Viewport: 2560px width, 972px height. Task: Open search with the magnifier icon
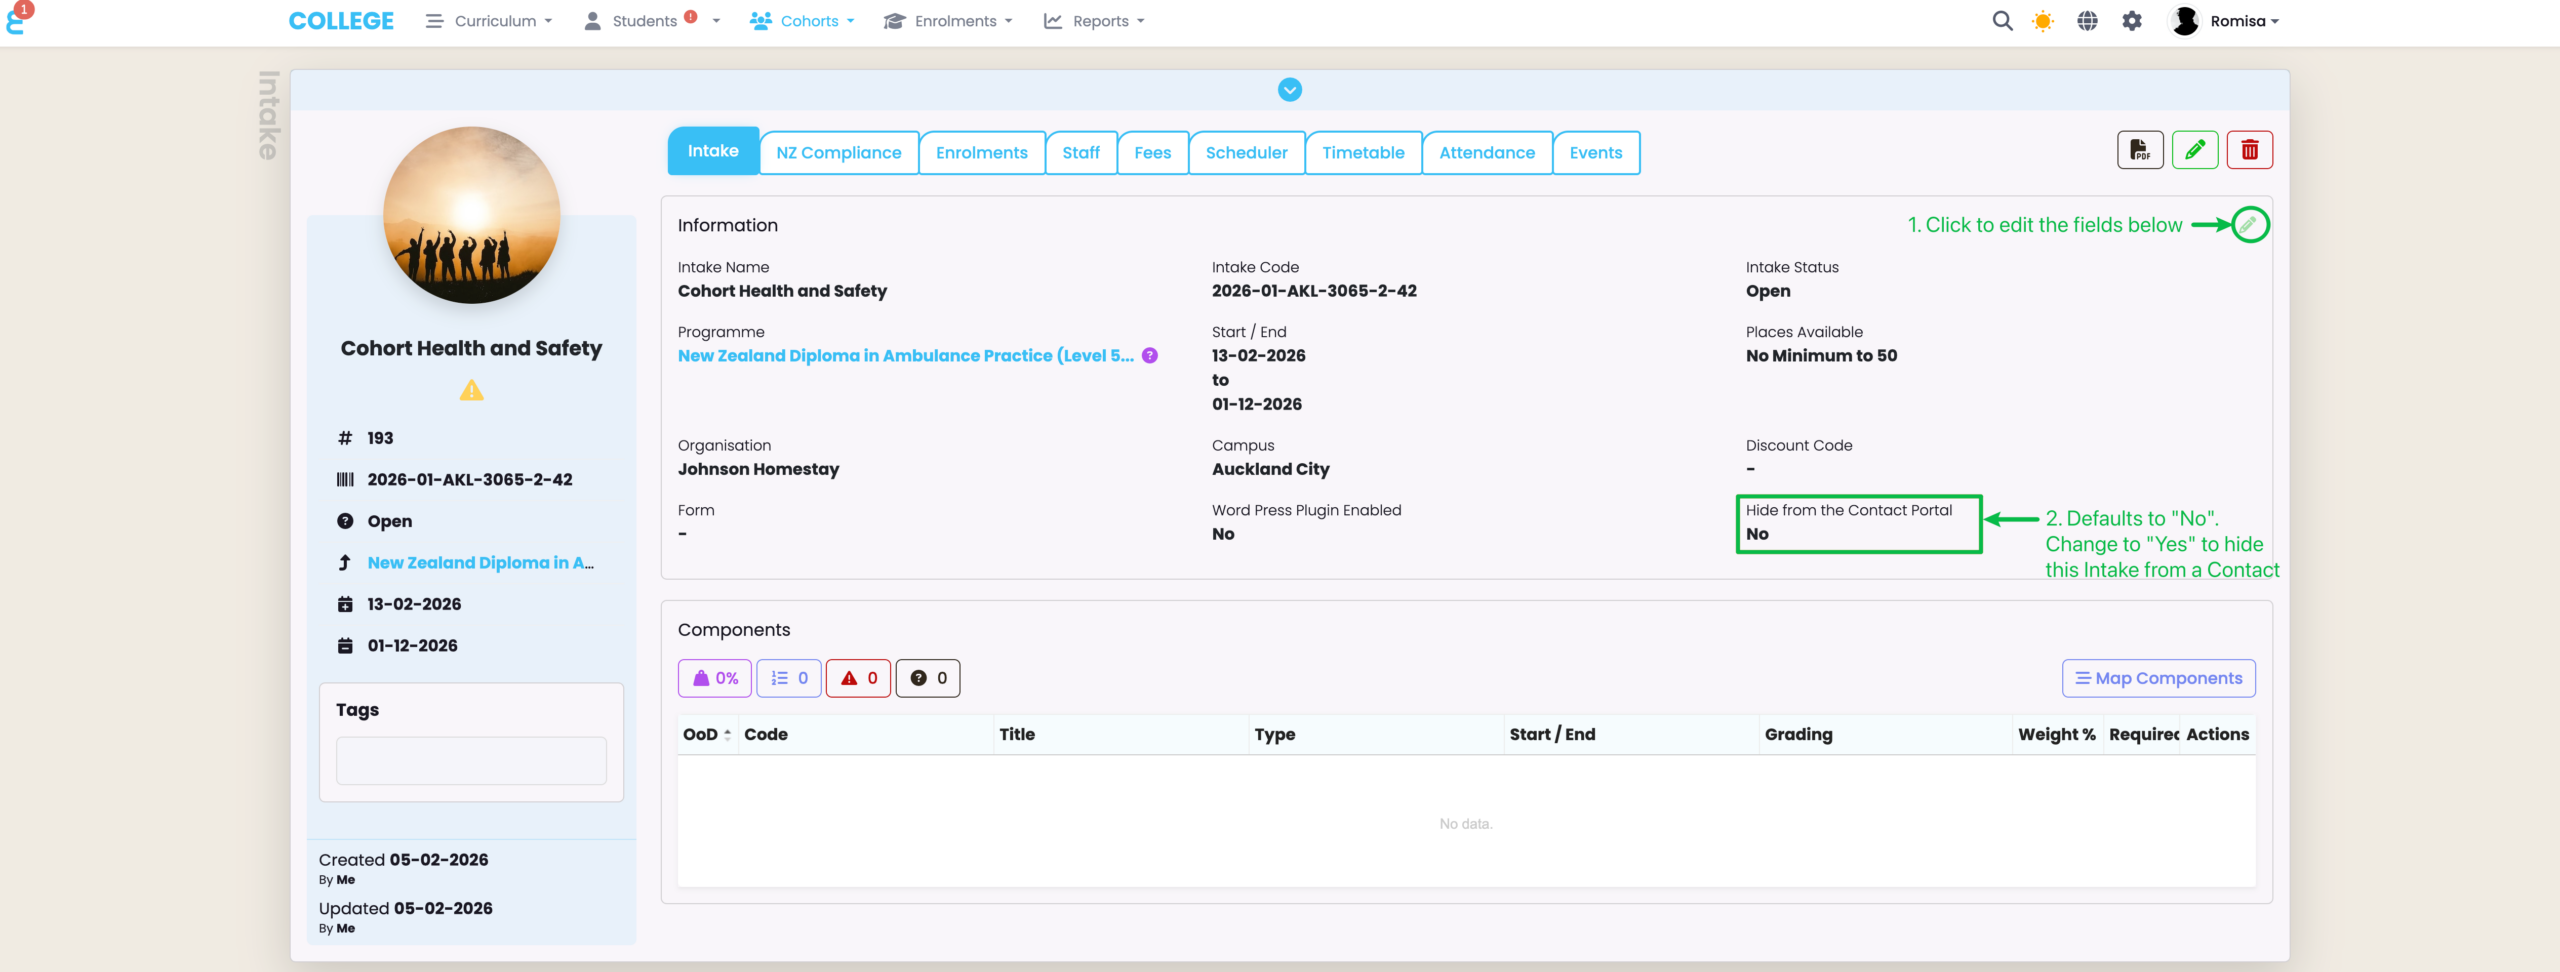pos(2001,21)
